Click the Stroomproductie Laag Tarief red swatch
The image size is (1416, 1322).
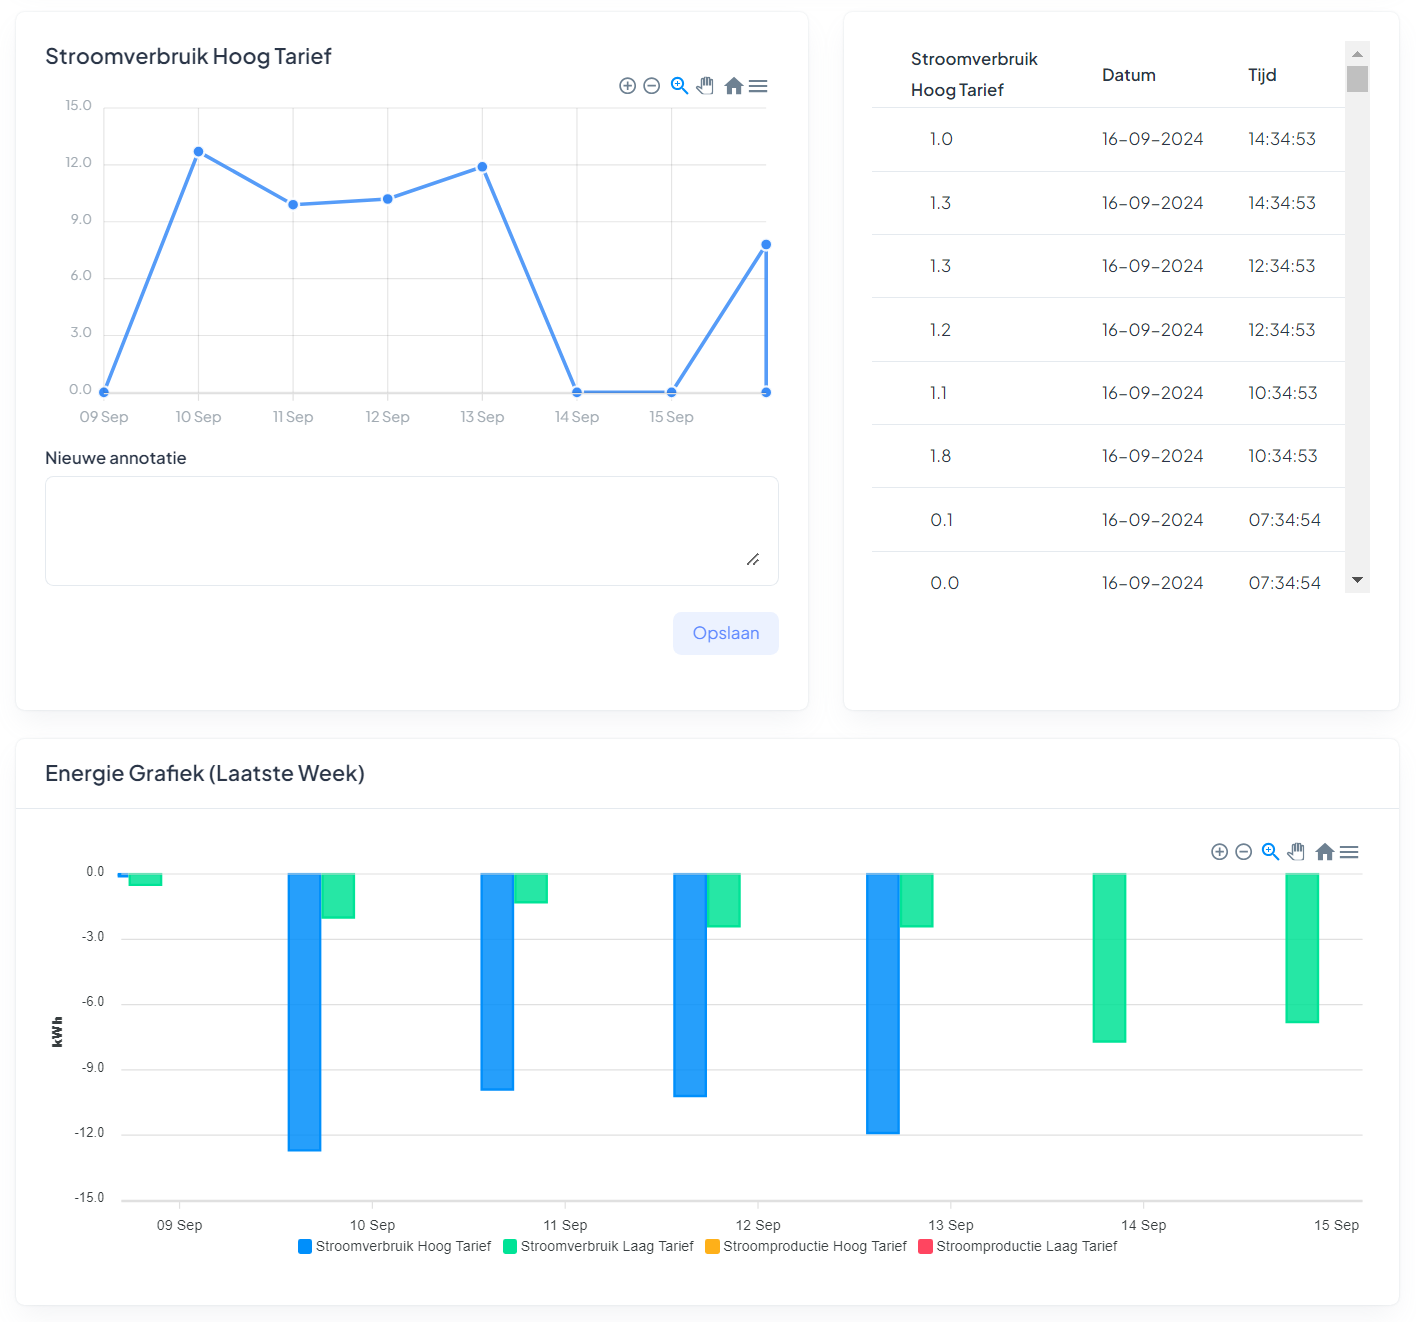(925, 1246)
